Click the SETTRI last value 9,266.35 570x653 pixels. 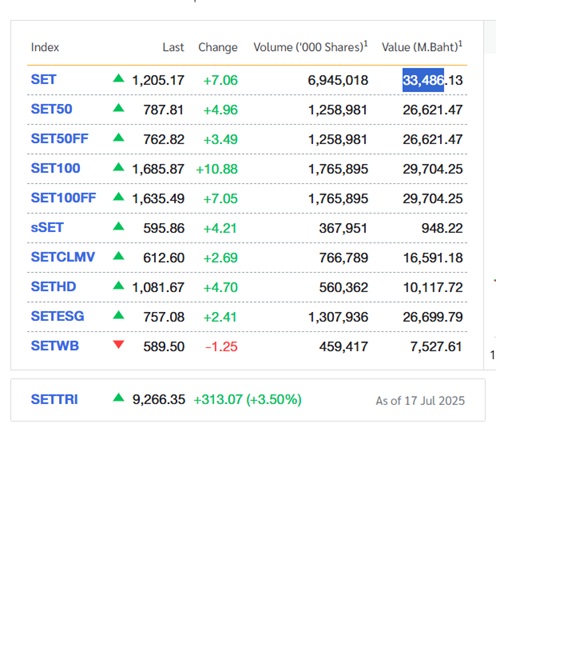[159, 399]
